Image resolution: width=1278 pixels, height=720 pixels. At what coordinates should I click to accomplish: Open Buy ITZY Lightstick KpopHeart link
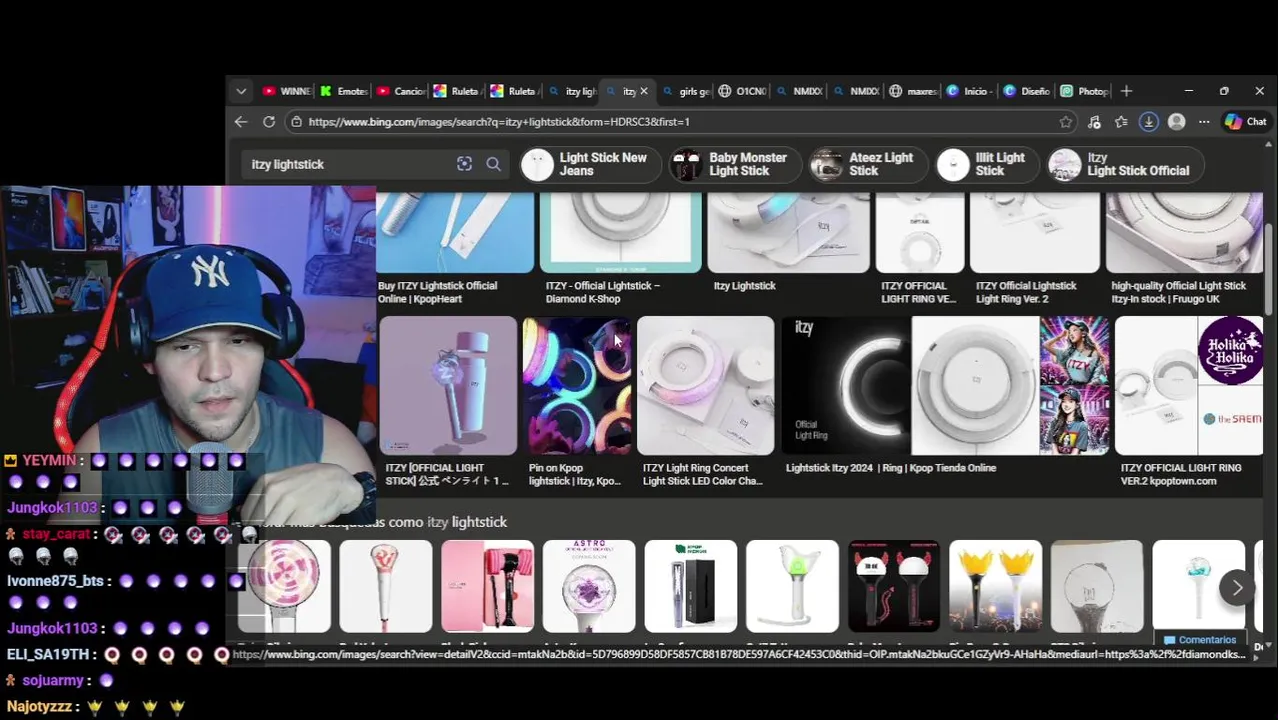[437, 292]
